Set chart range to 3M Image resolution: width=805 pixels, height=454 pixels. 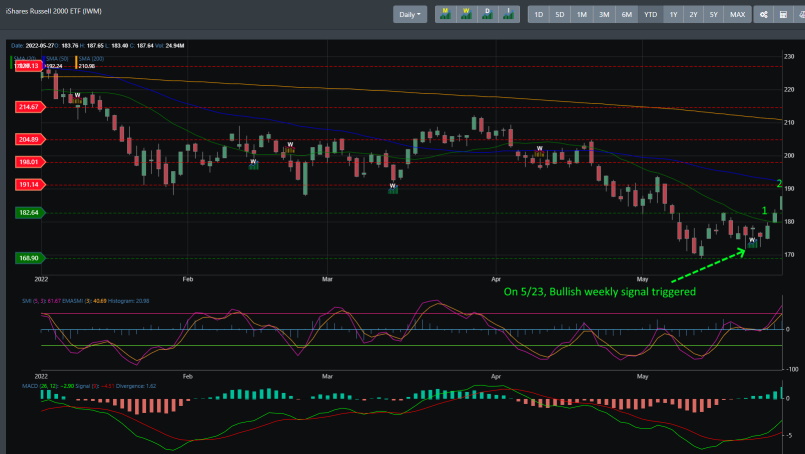(604, 14)
